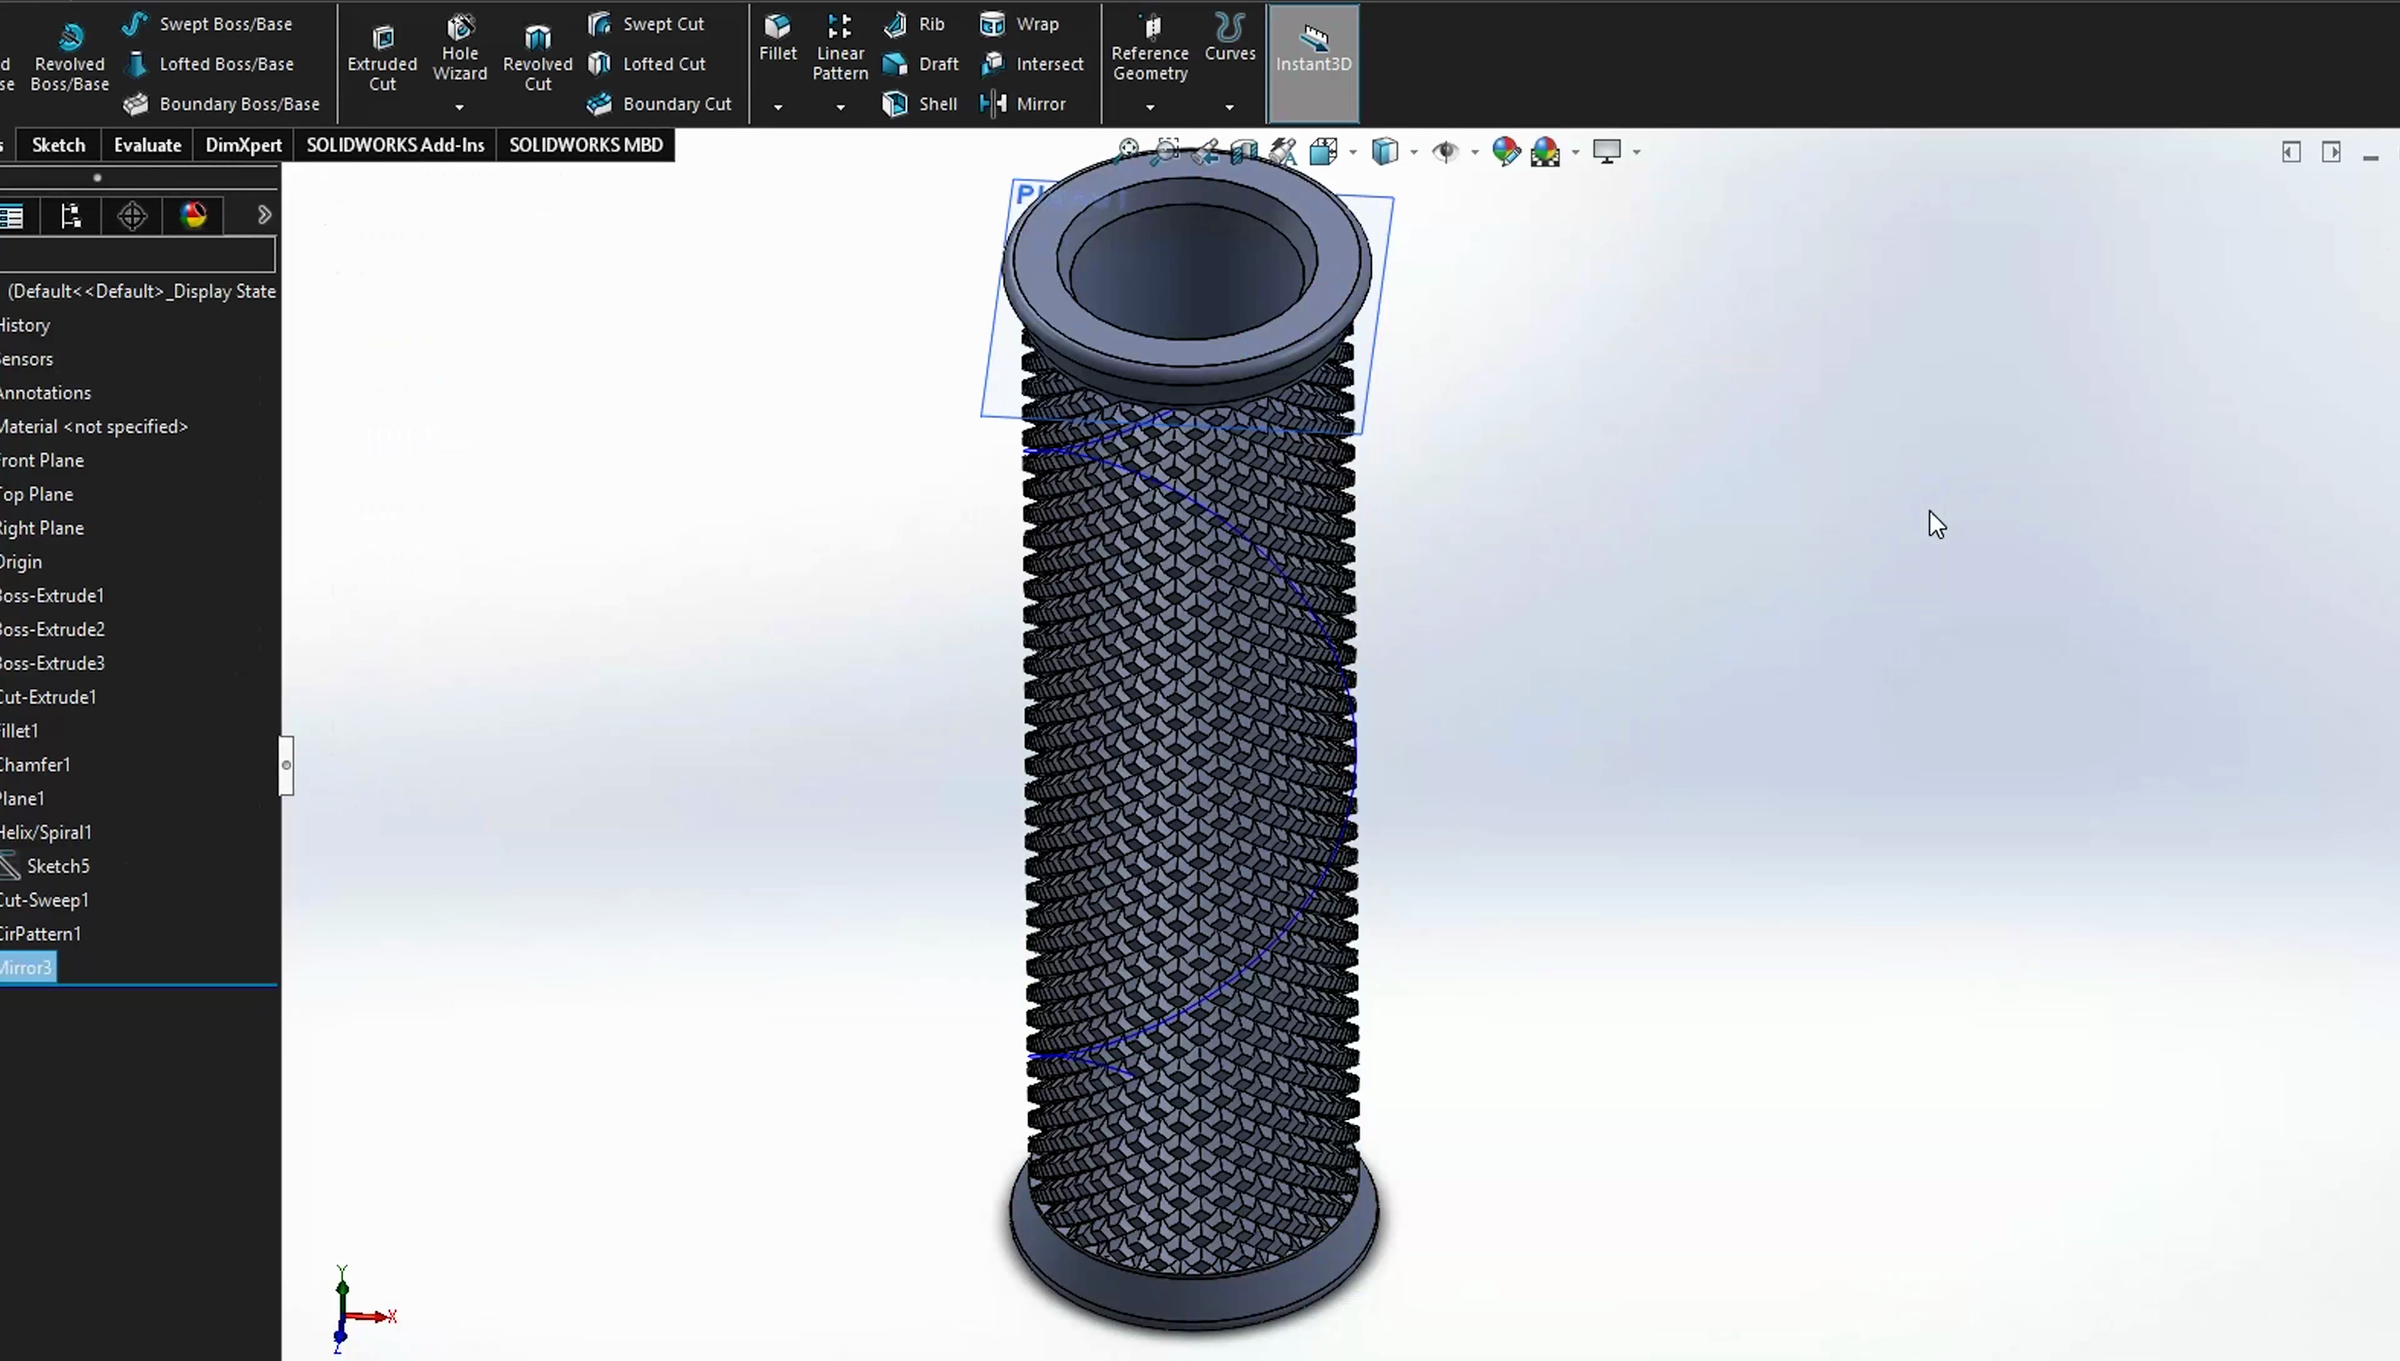Select the Rib feature
Screen dimensions: 2400x1361
click(913, 23)
